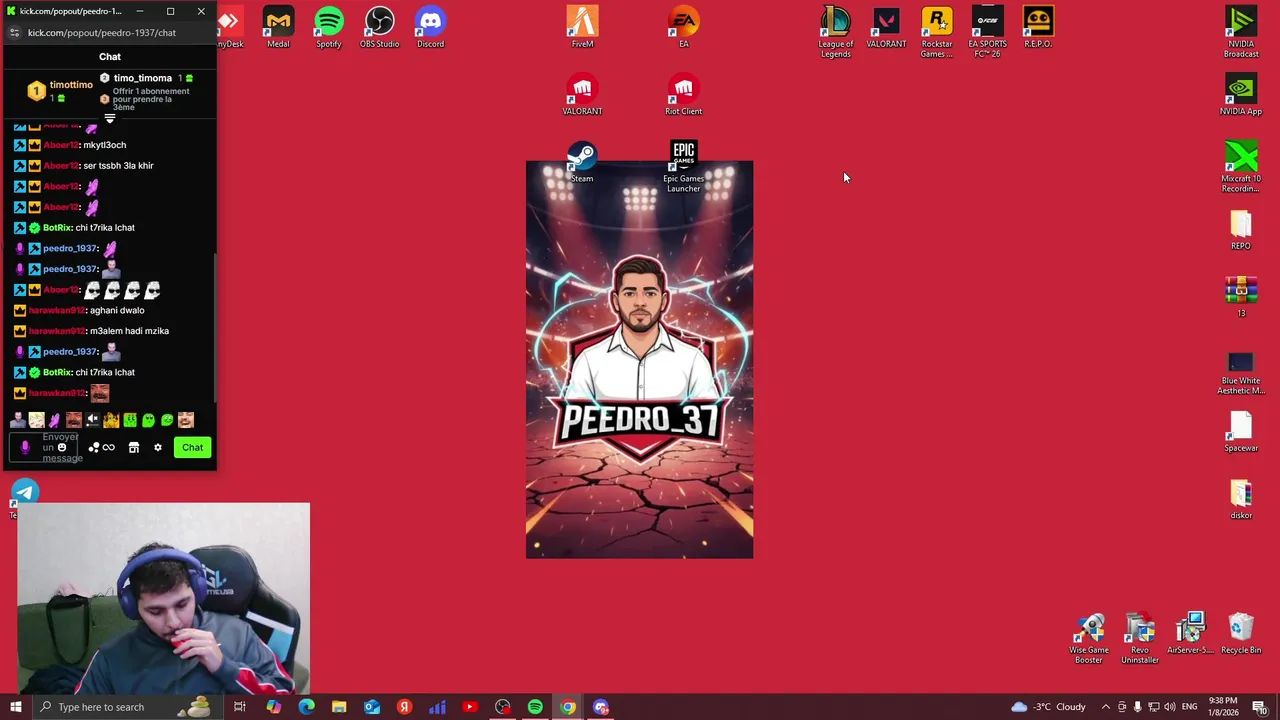1280x720 pixels.
Task: Click Aboer12 username on mkytl3och message
Action: point(61,145)
